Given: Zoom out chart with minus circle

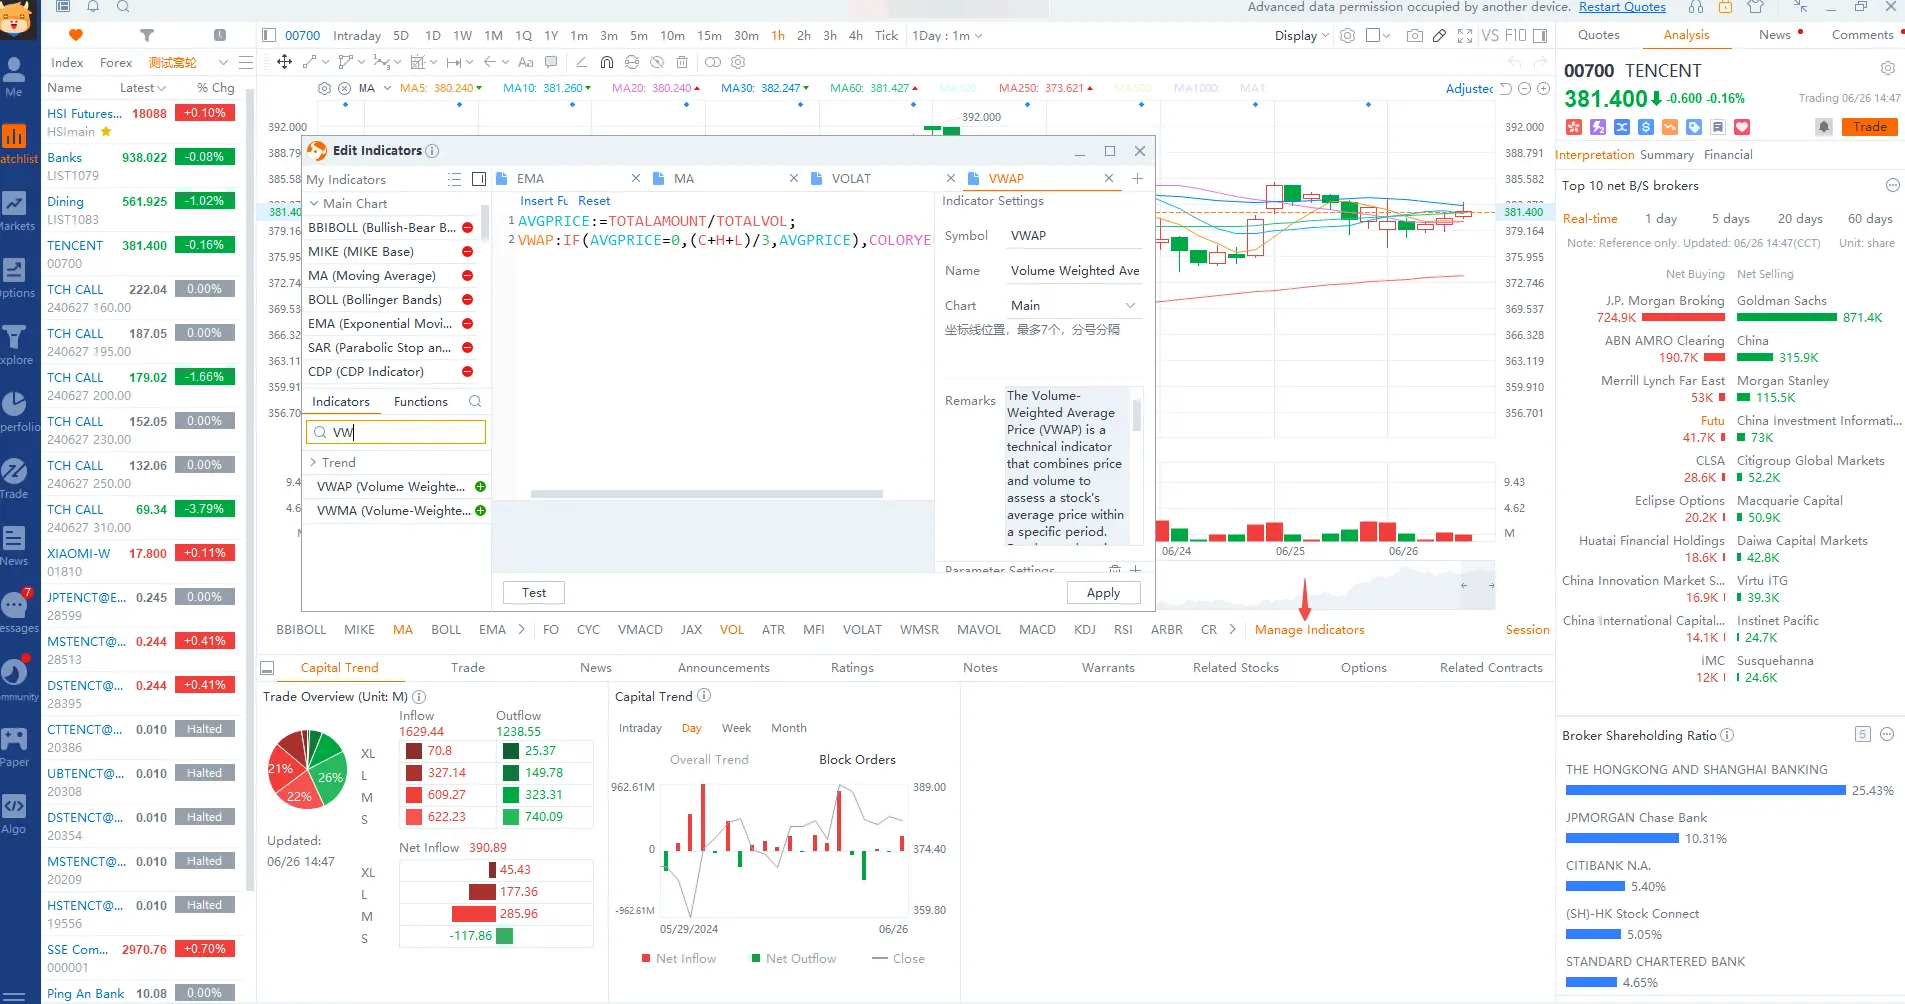Looking at the screenshot, I should click(1525, 89).
